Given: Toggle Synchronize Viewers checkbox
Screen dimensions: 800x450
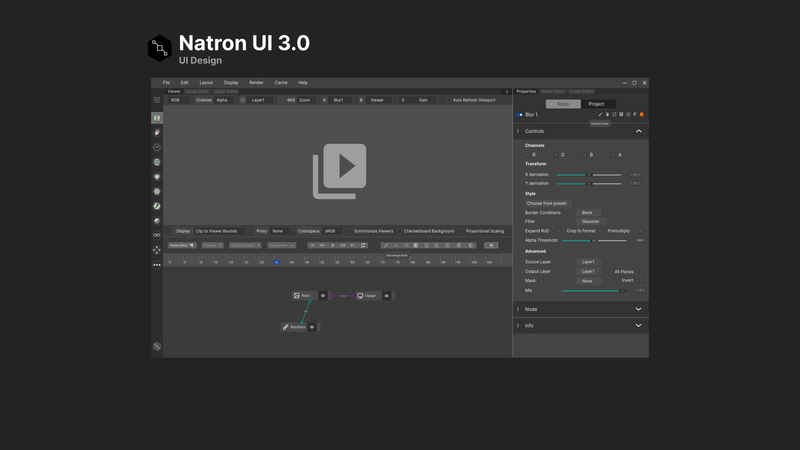Looking at the screenshot, I should coord(349,231).
